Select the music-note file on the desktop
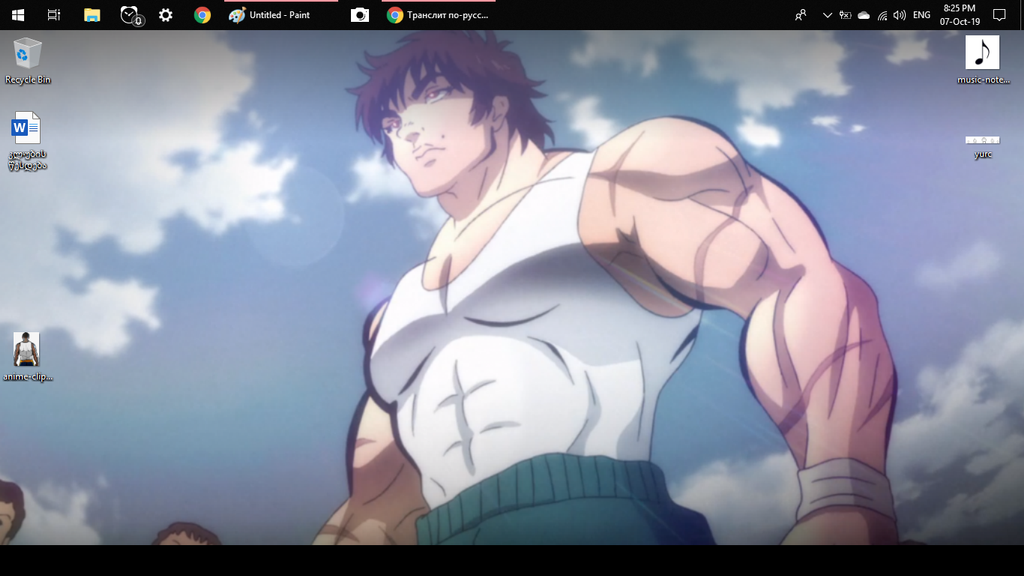1024x576 pixels. tap(983, 60)
